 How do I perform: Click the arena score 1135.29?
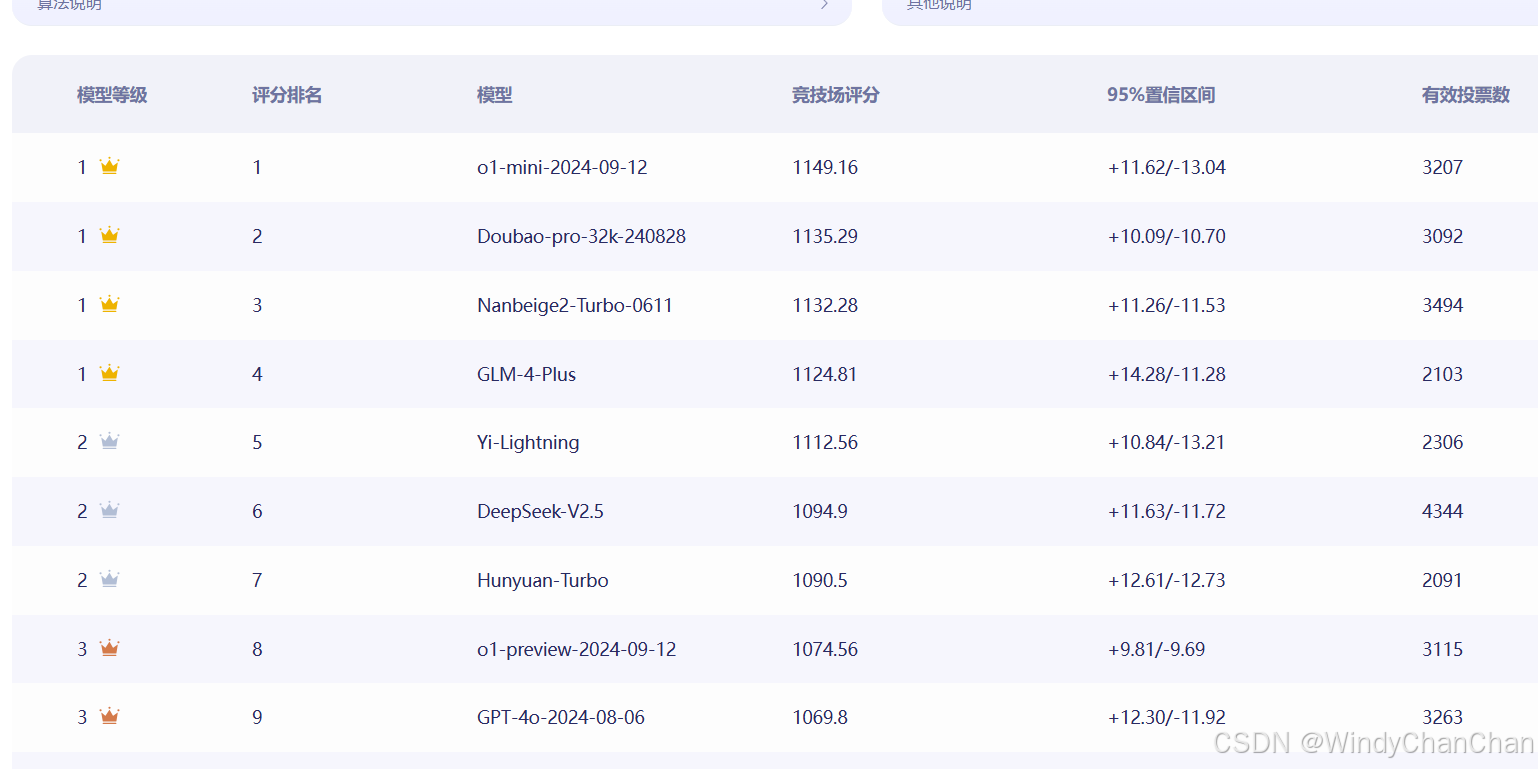click(825, 236)
